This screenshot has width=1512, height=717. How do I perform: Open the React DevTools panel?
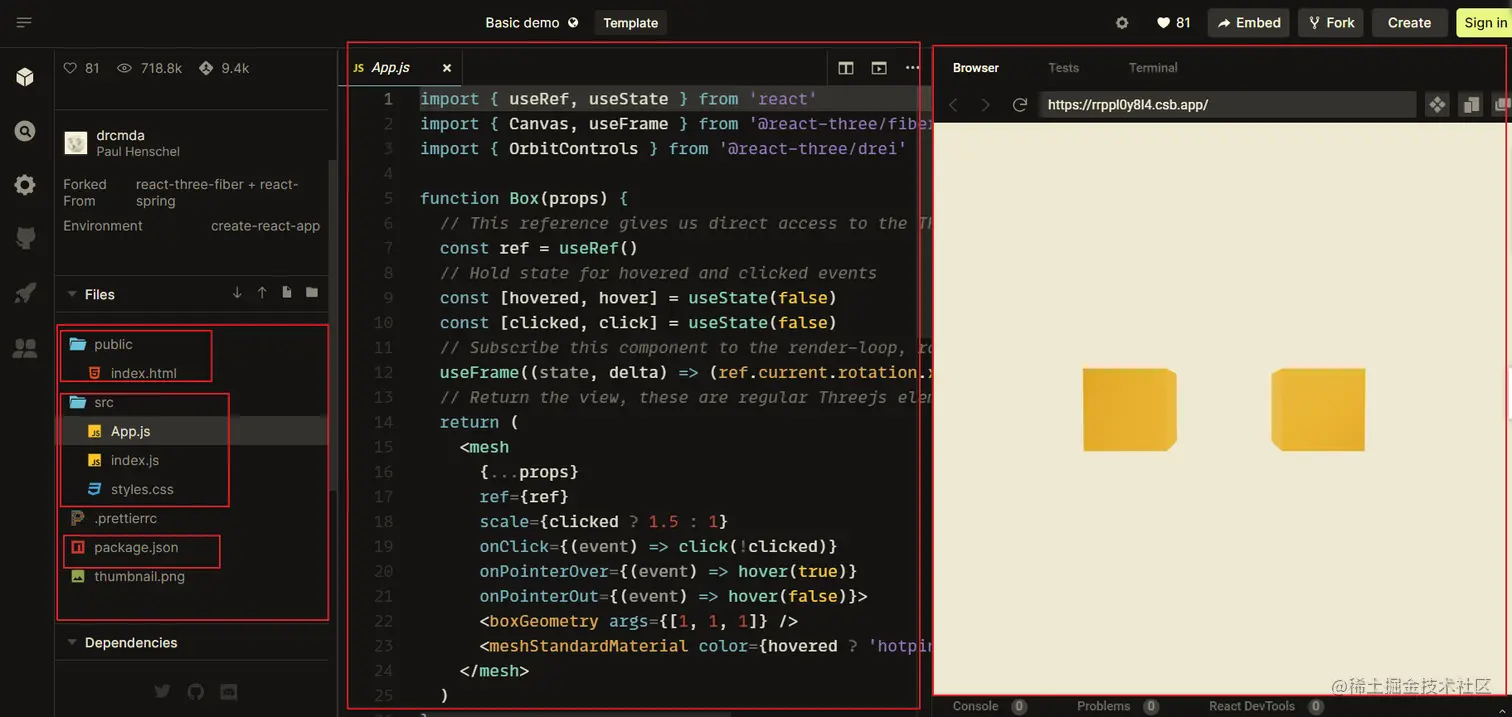tap(1266, 706)
